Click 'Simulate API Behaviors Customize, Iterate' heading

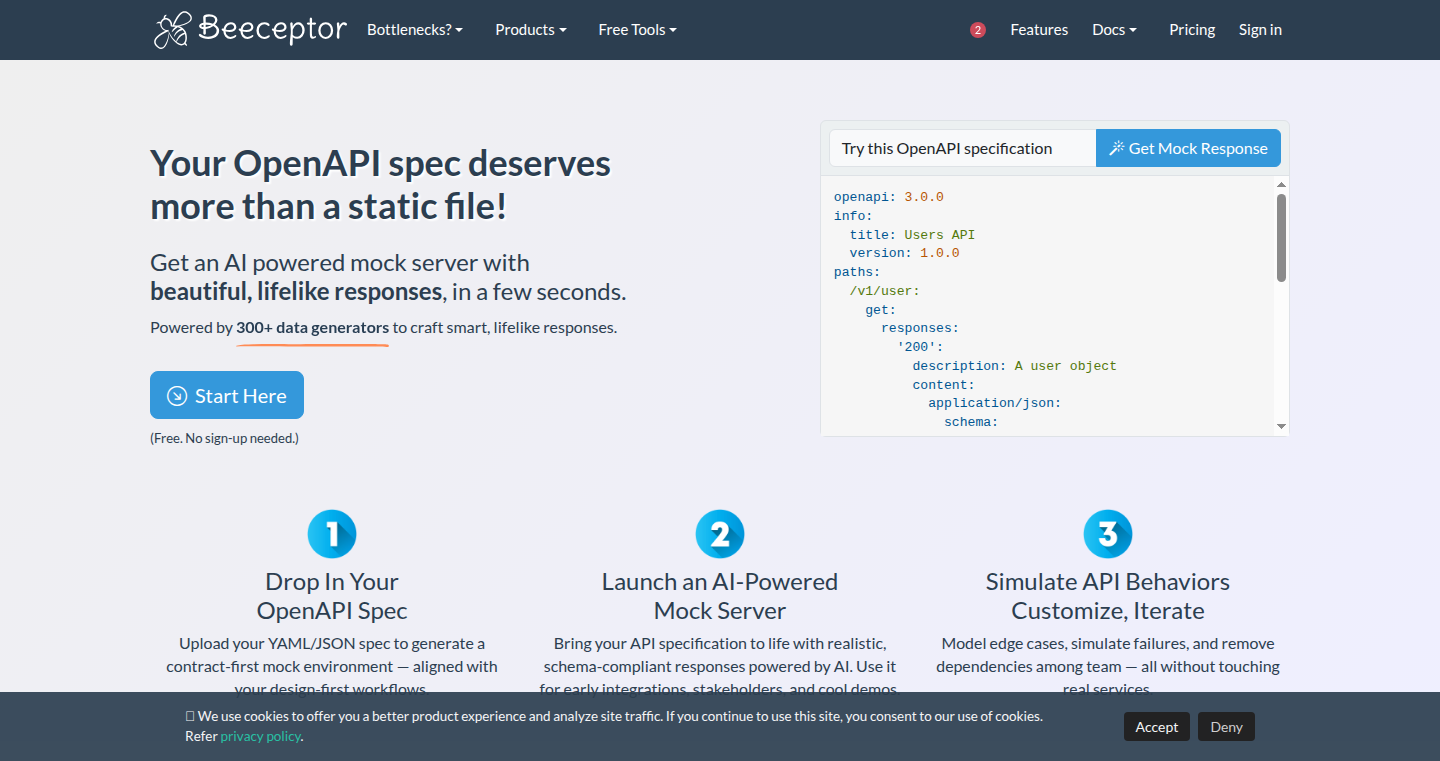pyautogui.click(x=1108, y=596)
